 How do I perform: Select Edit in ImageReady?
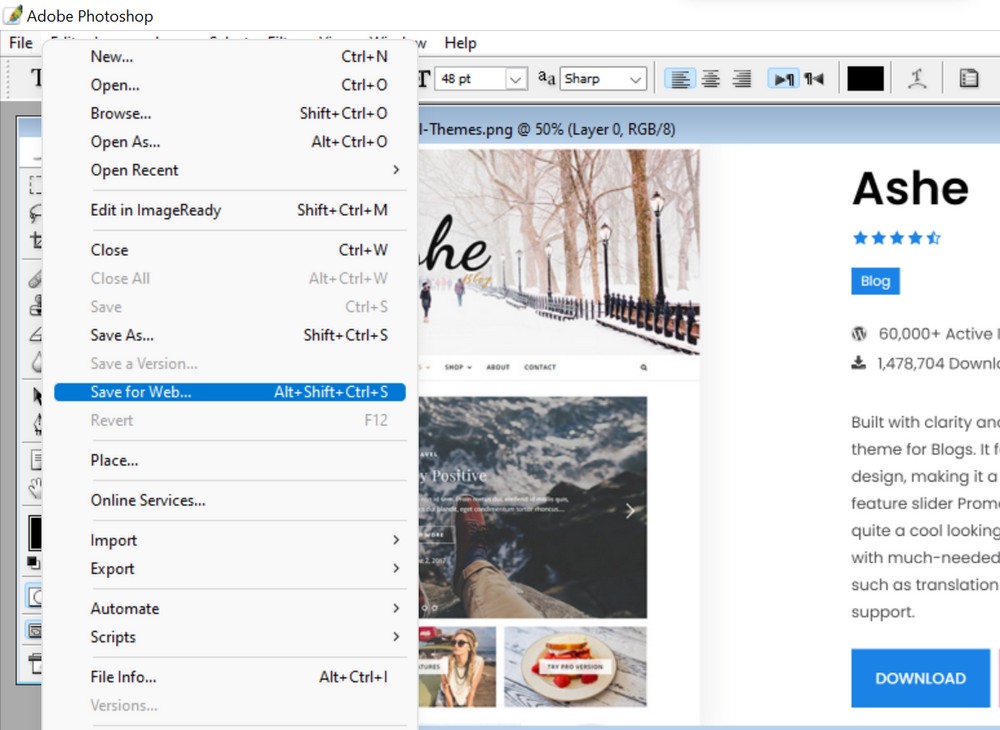tap(230, 210)
